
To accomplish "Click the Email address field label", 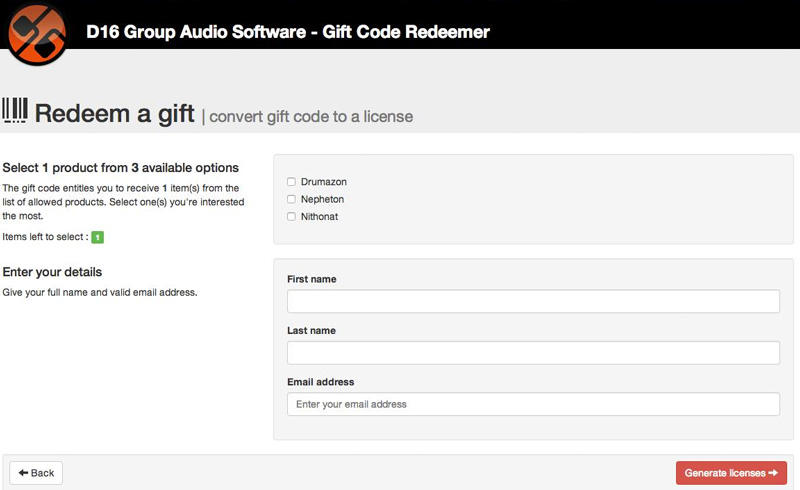I will pyautogui.click(x=320, y=382).
